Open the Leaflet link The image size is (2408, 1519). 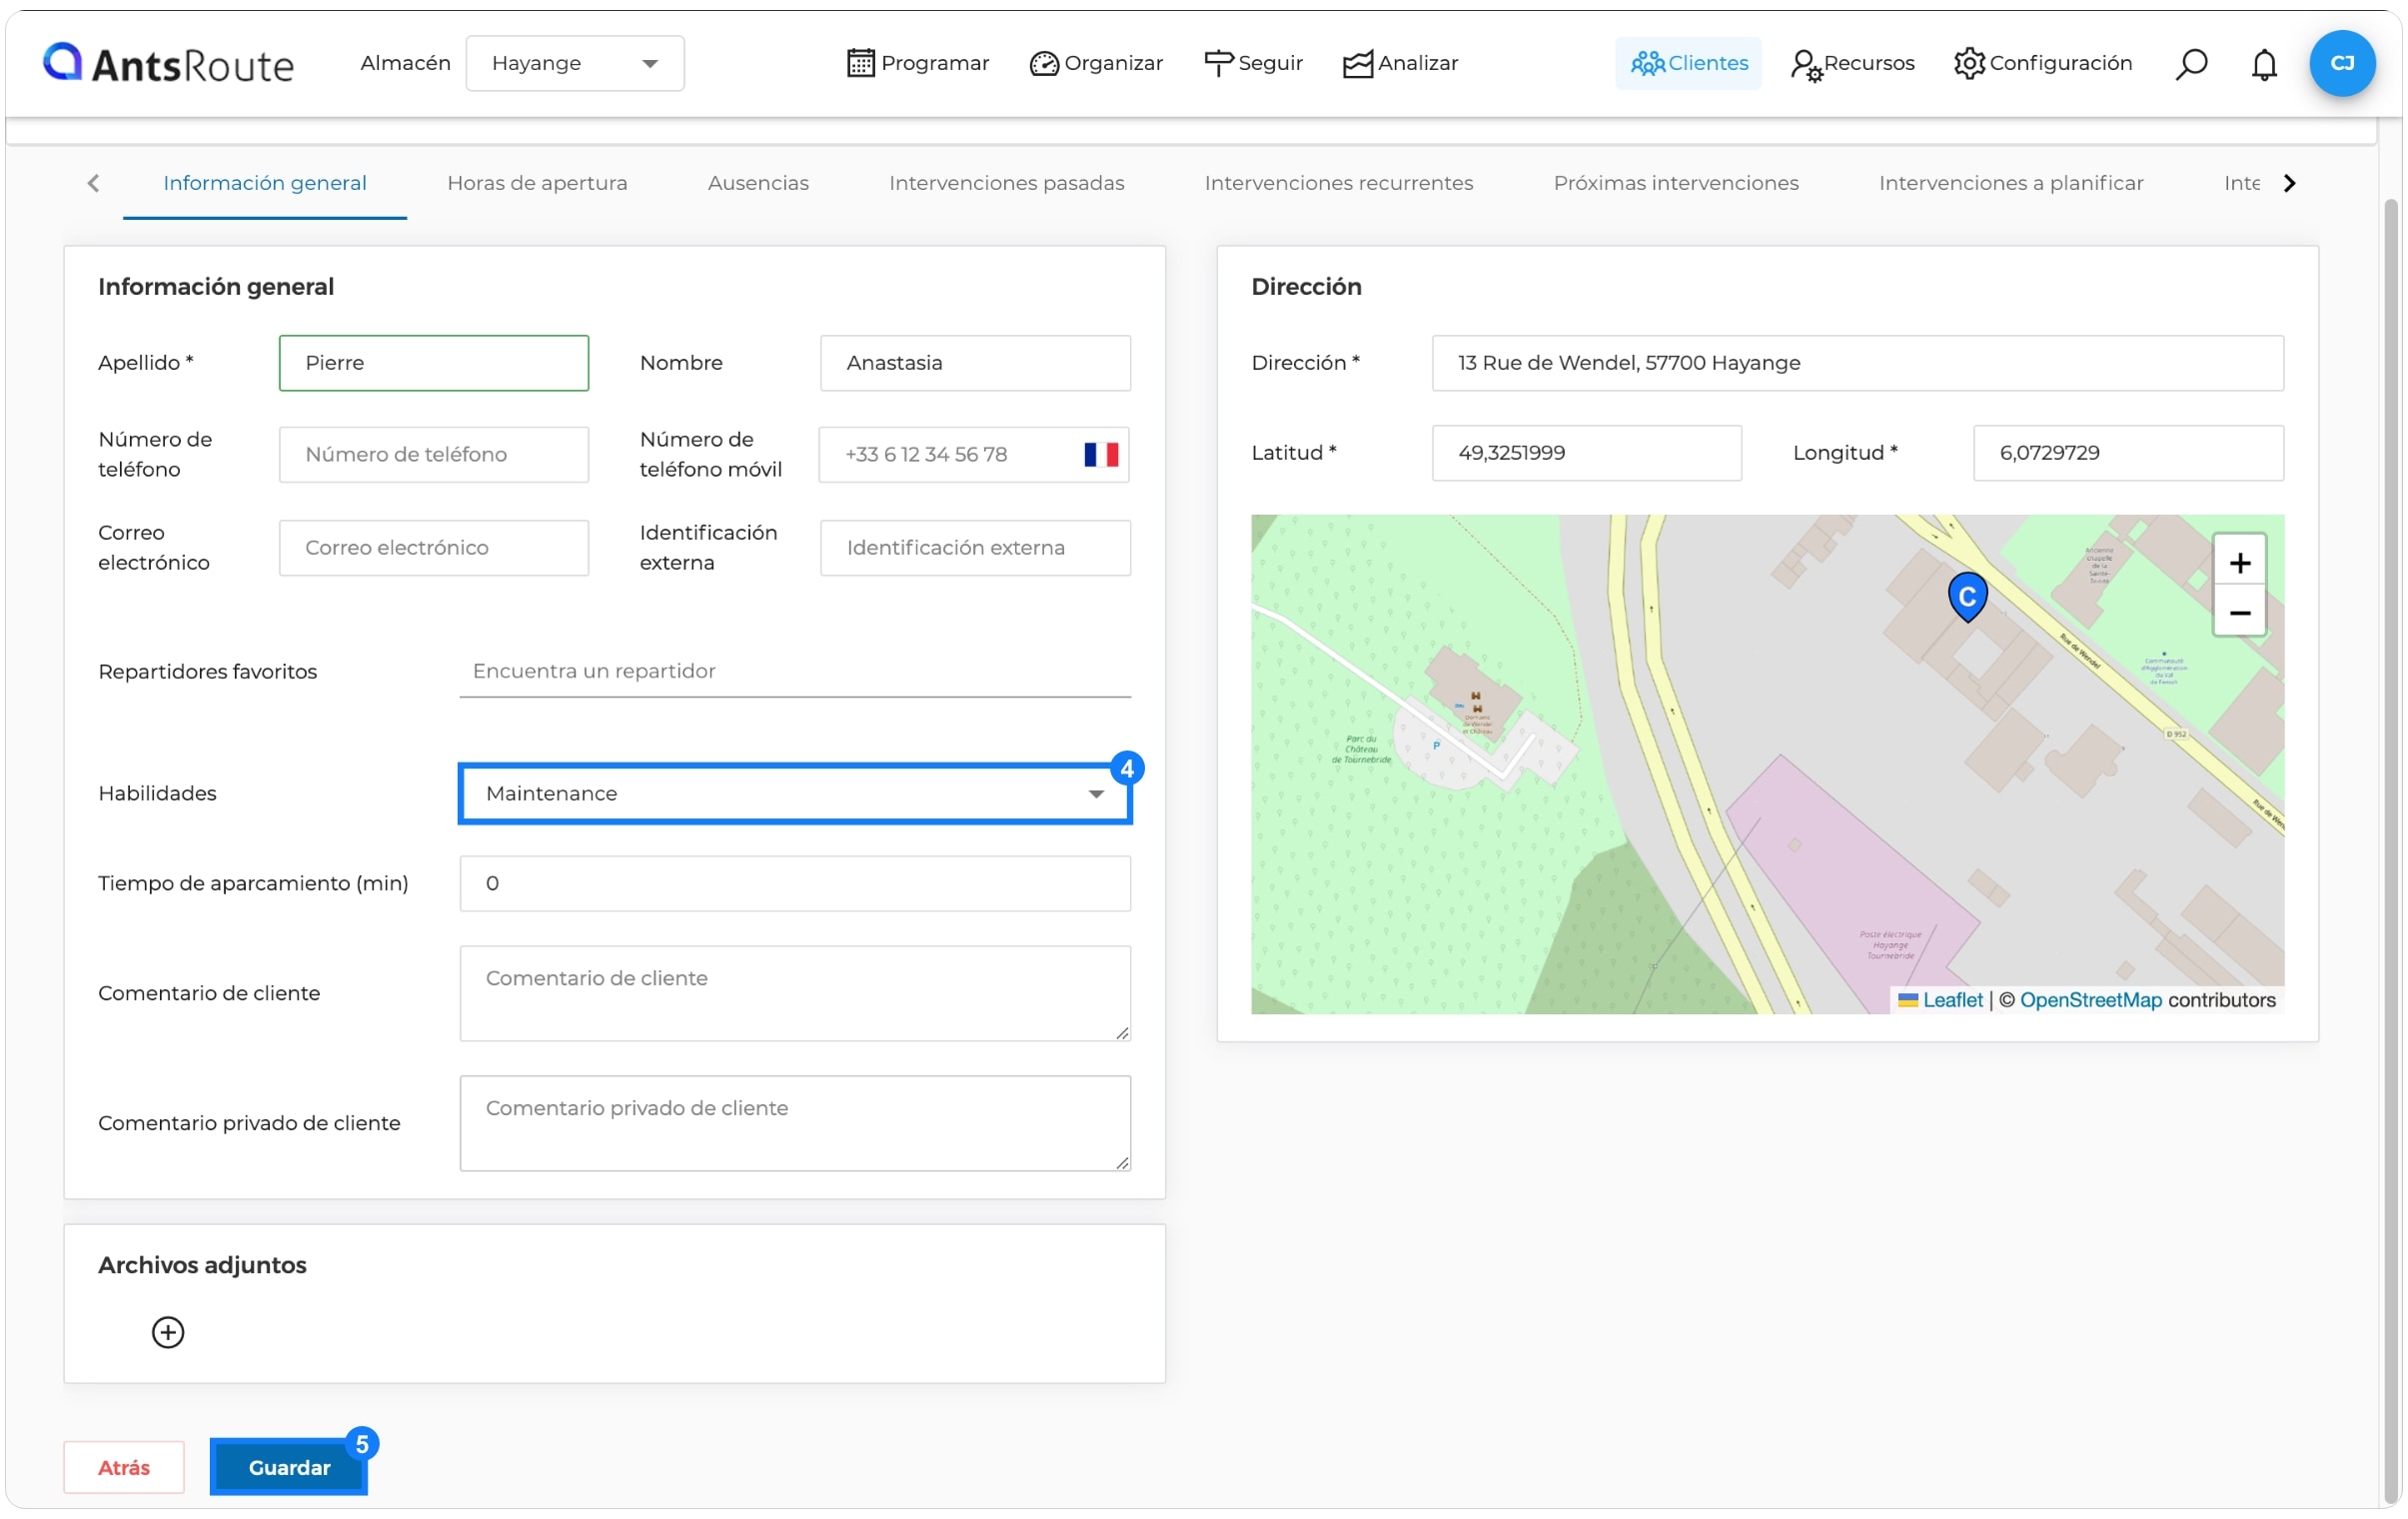(x=1951, y=1000)
